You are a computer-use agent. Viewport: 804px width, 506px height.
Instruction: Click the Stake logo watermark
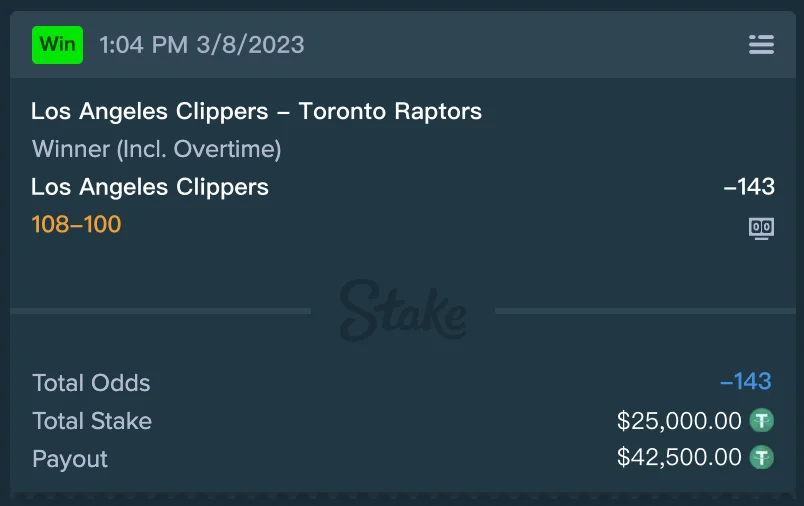pos(402,310)
